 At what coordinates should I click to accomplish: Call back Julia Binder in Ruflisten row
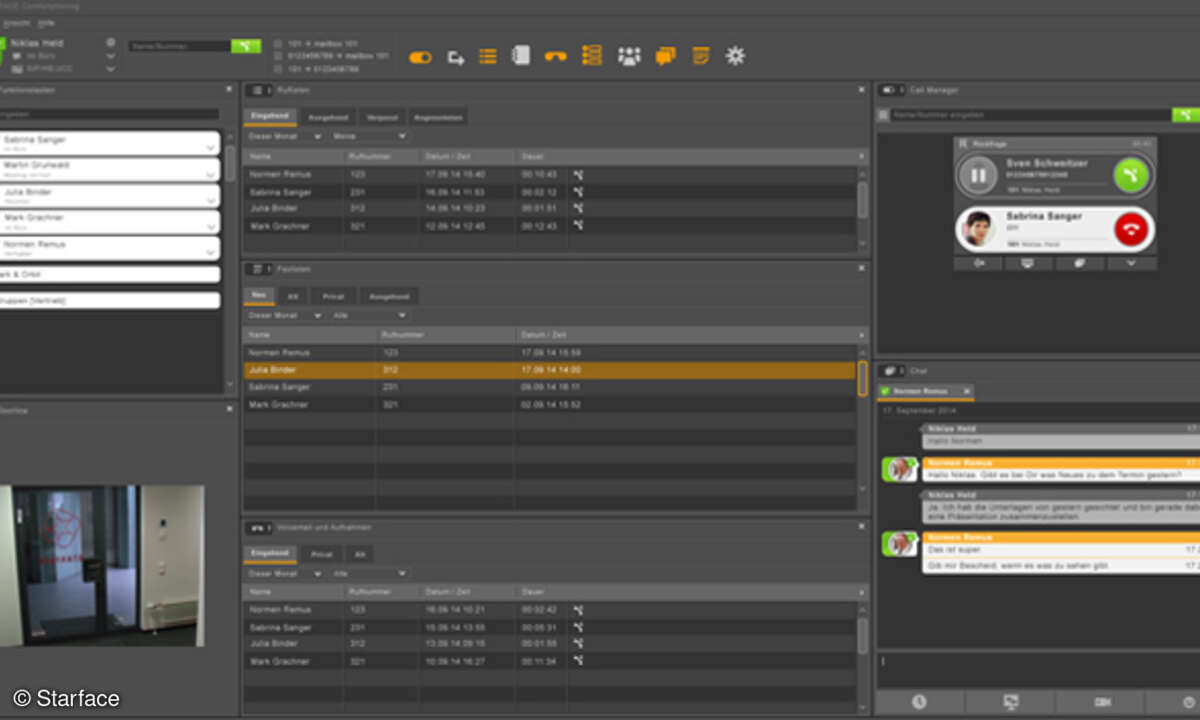coord(578,208)
